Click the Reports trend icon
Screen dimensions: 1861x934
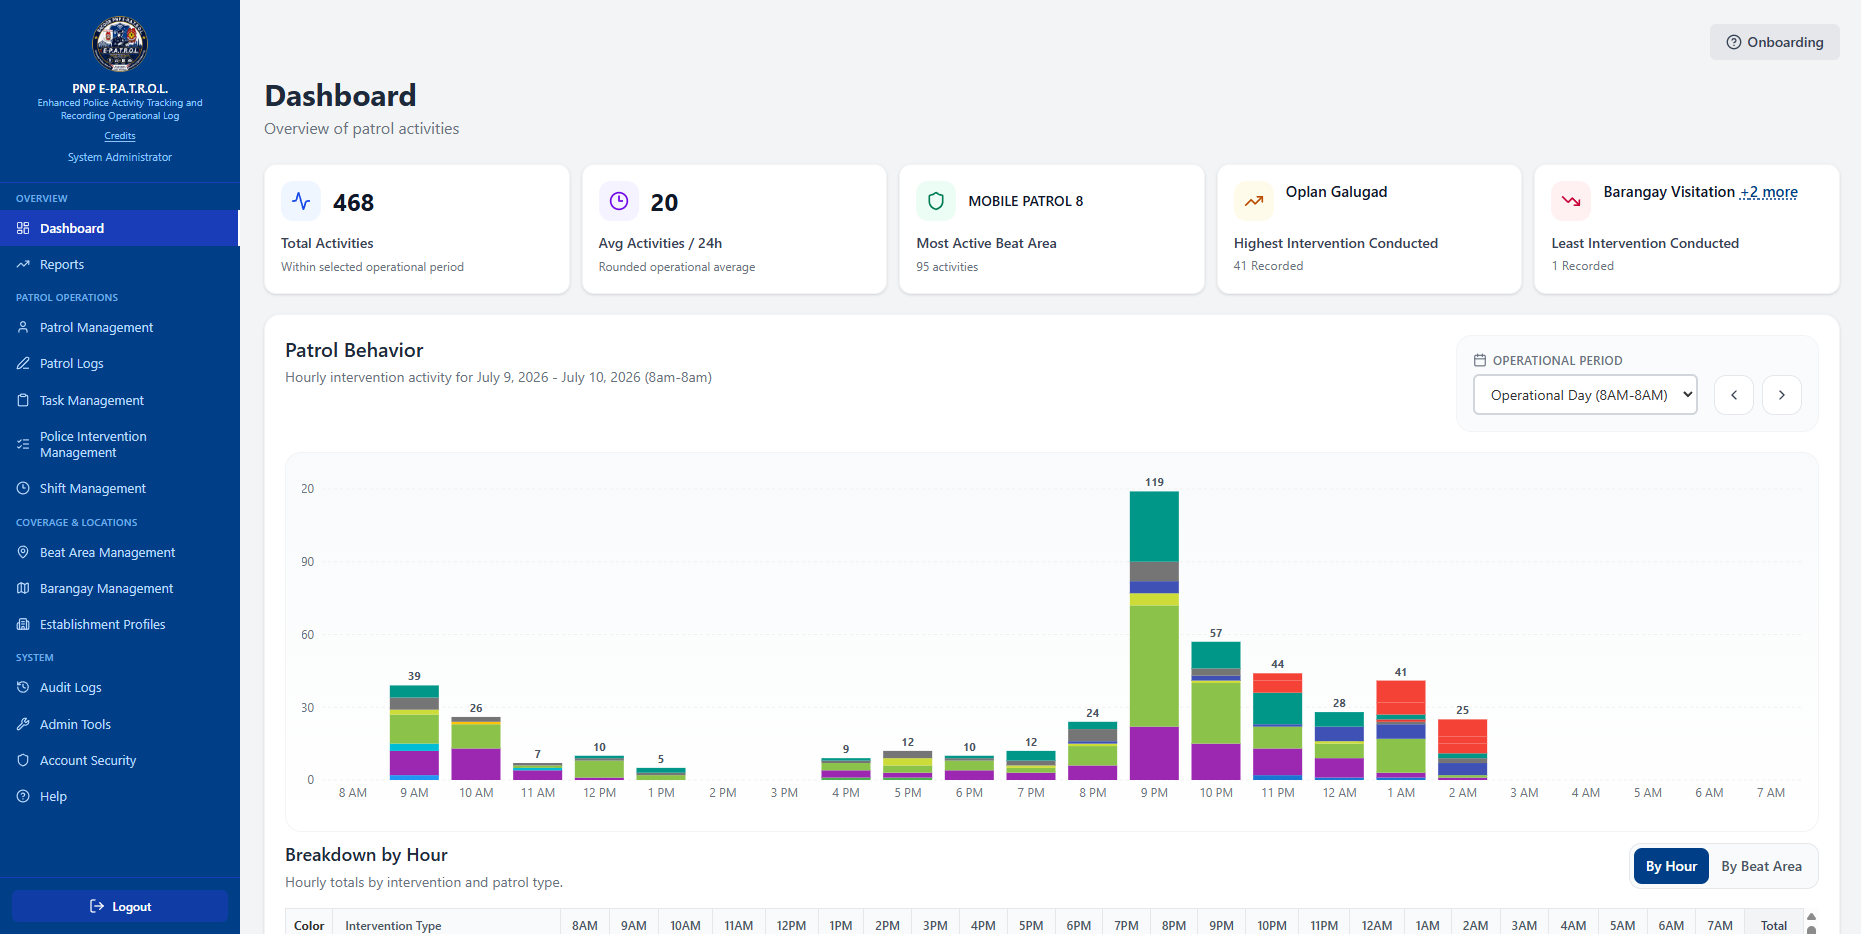(23, 264)
